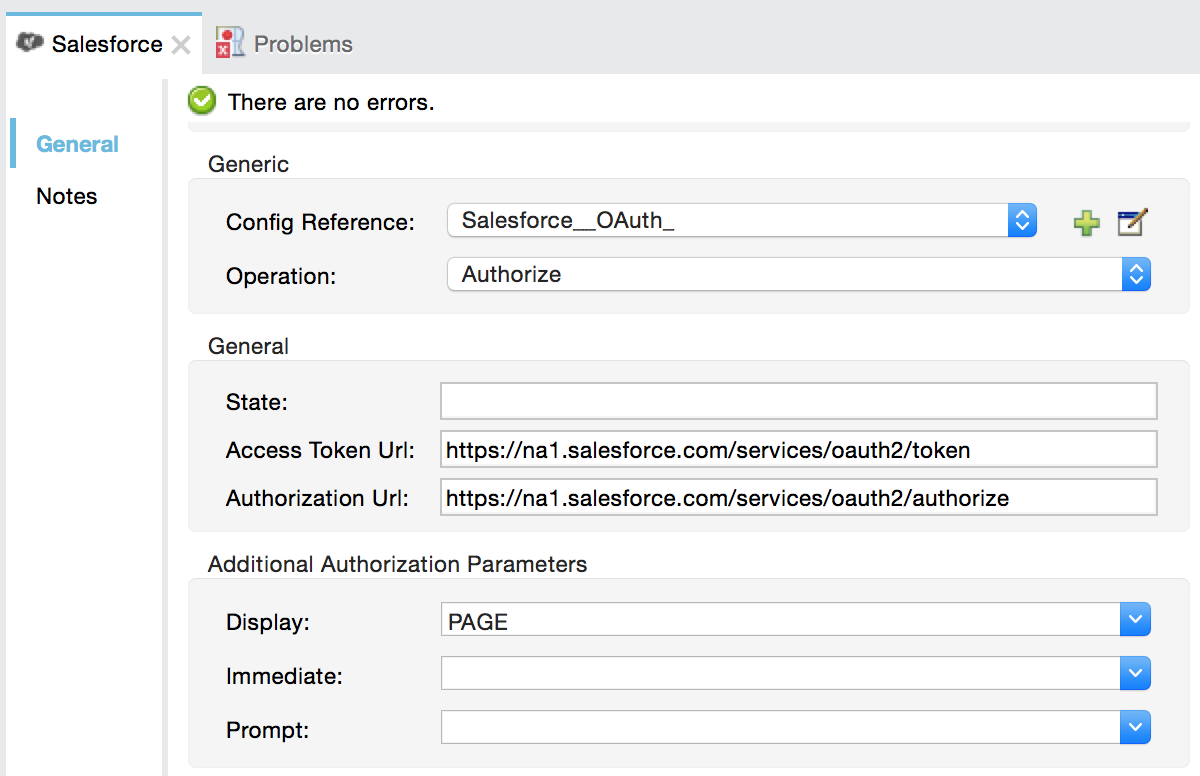Select Notes in the left sidebar
Image resolution: width=1200 pixels, height=776 pixels.
[66, 196]
